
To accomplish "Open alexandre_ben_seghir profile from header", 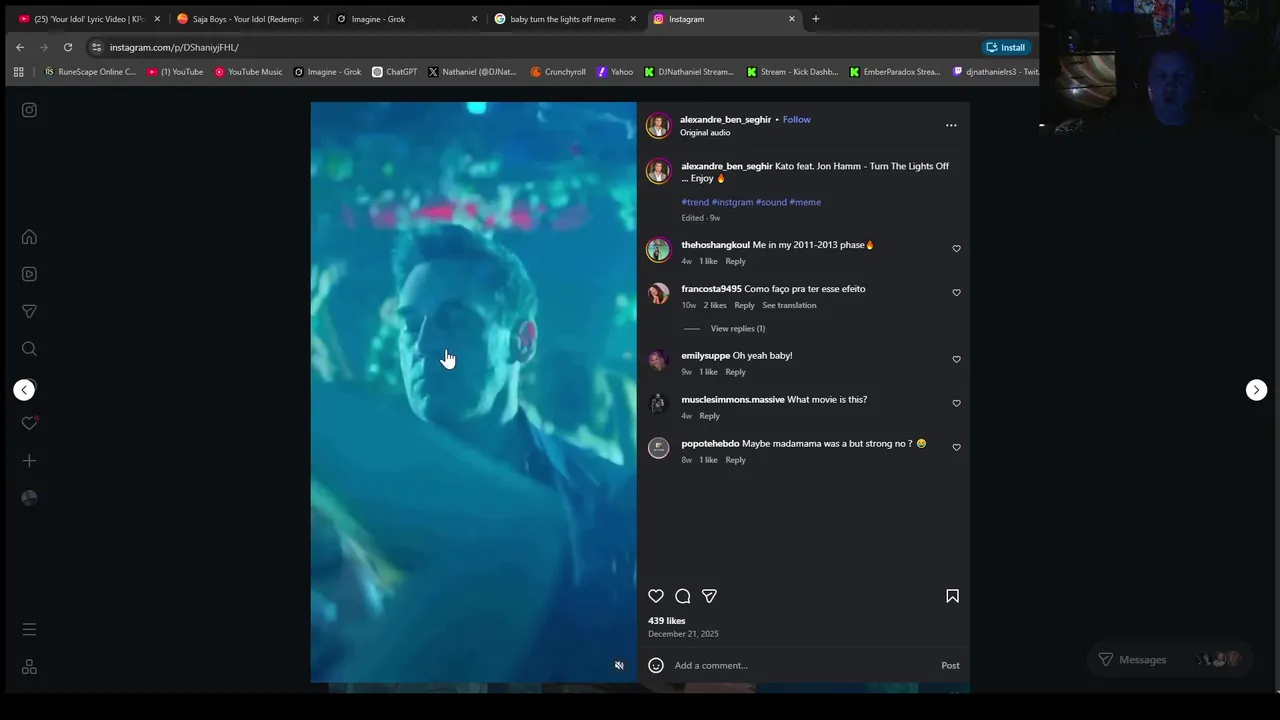I will tap(726, 119).
